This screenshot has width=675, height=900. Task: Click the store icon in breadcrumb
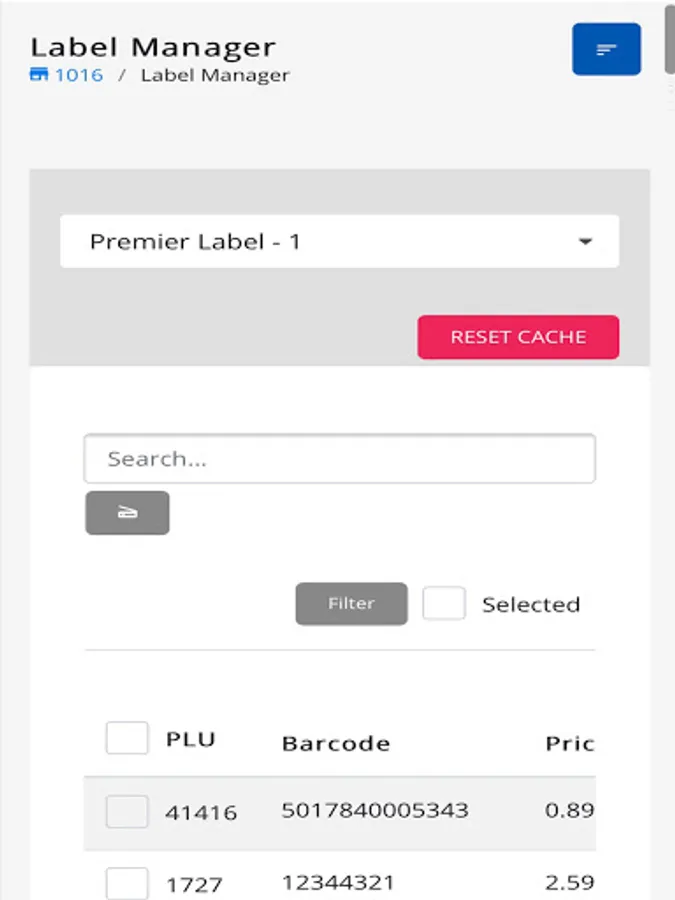(x=39, y=75)
